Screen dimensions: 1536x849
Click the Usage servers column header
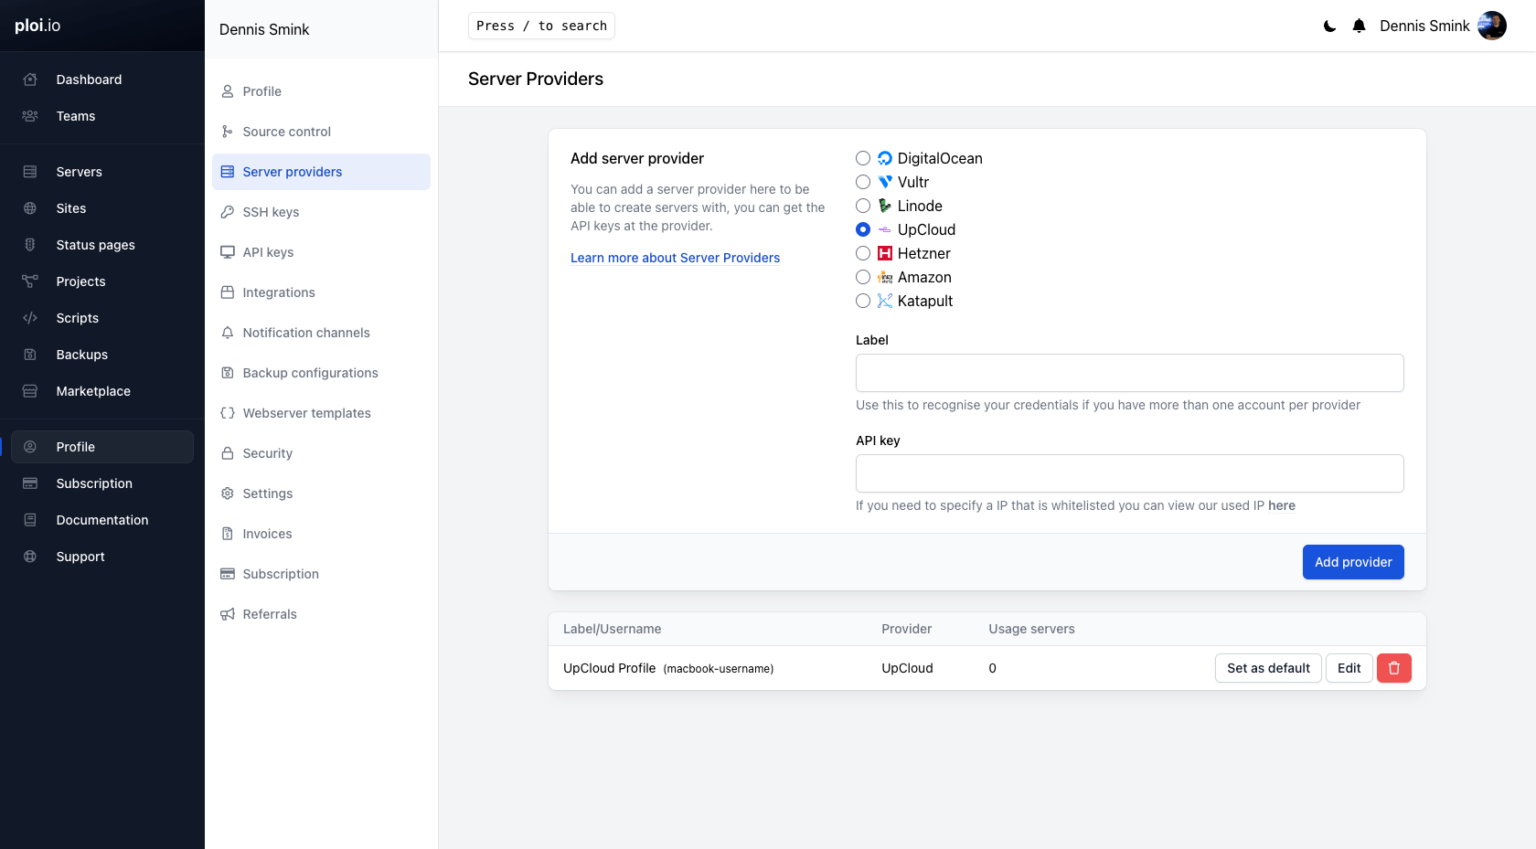tap(1031, 629)
